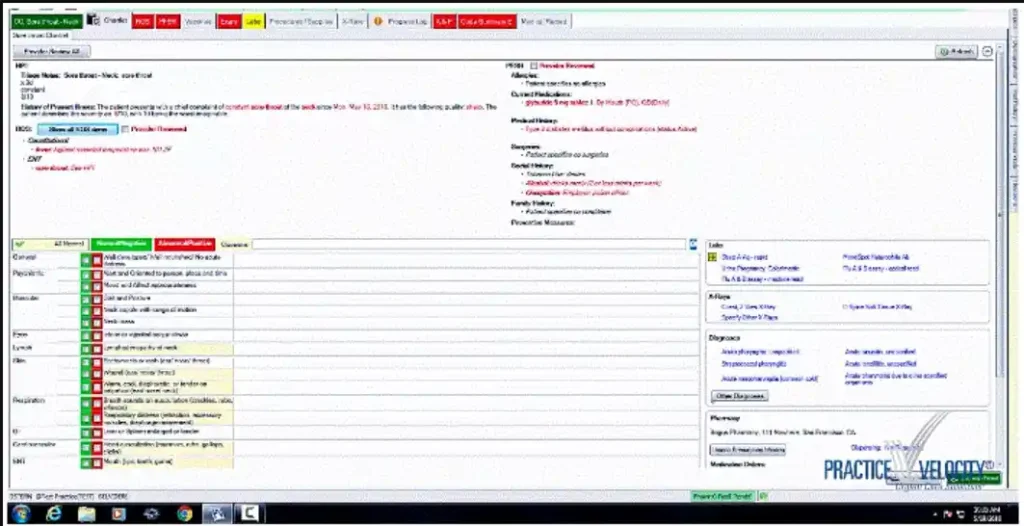The width and height of the screenshot is (1024, 526).
Task: Order the Chest 2 View X-Ray
Action: point(748,306)
